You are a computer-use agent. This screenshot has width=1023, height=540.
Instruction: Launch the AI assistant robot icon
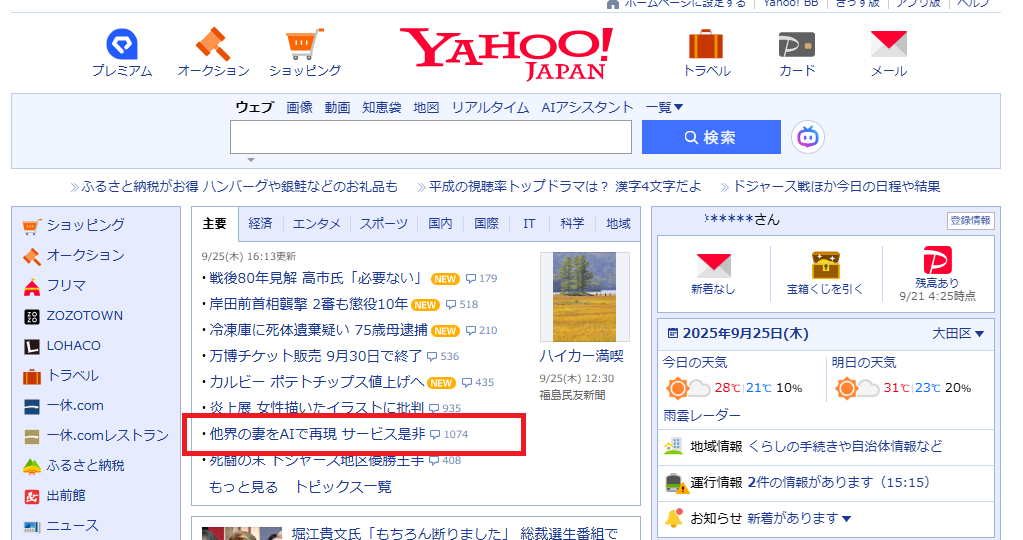(x=808, y=137)
